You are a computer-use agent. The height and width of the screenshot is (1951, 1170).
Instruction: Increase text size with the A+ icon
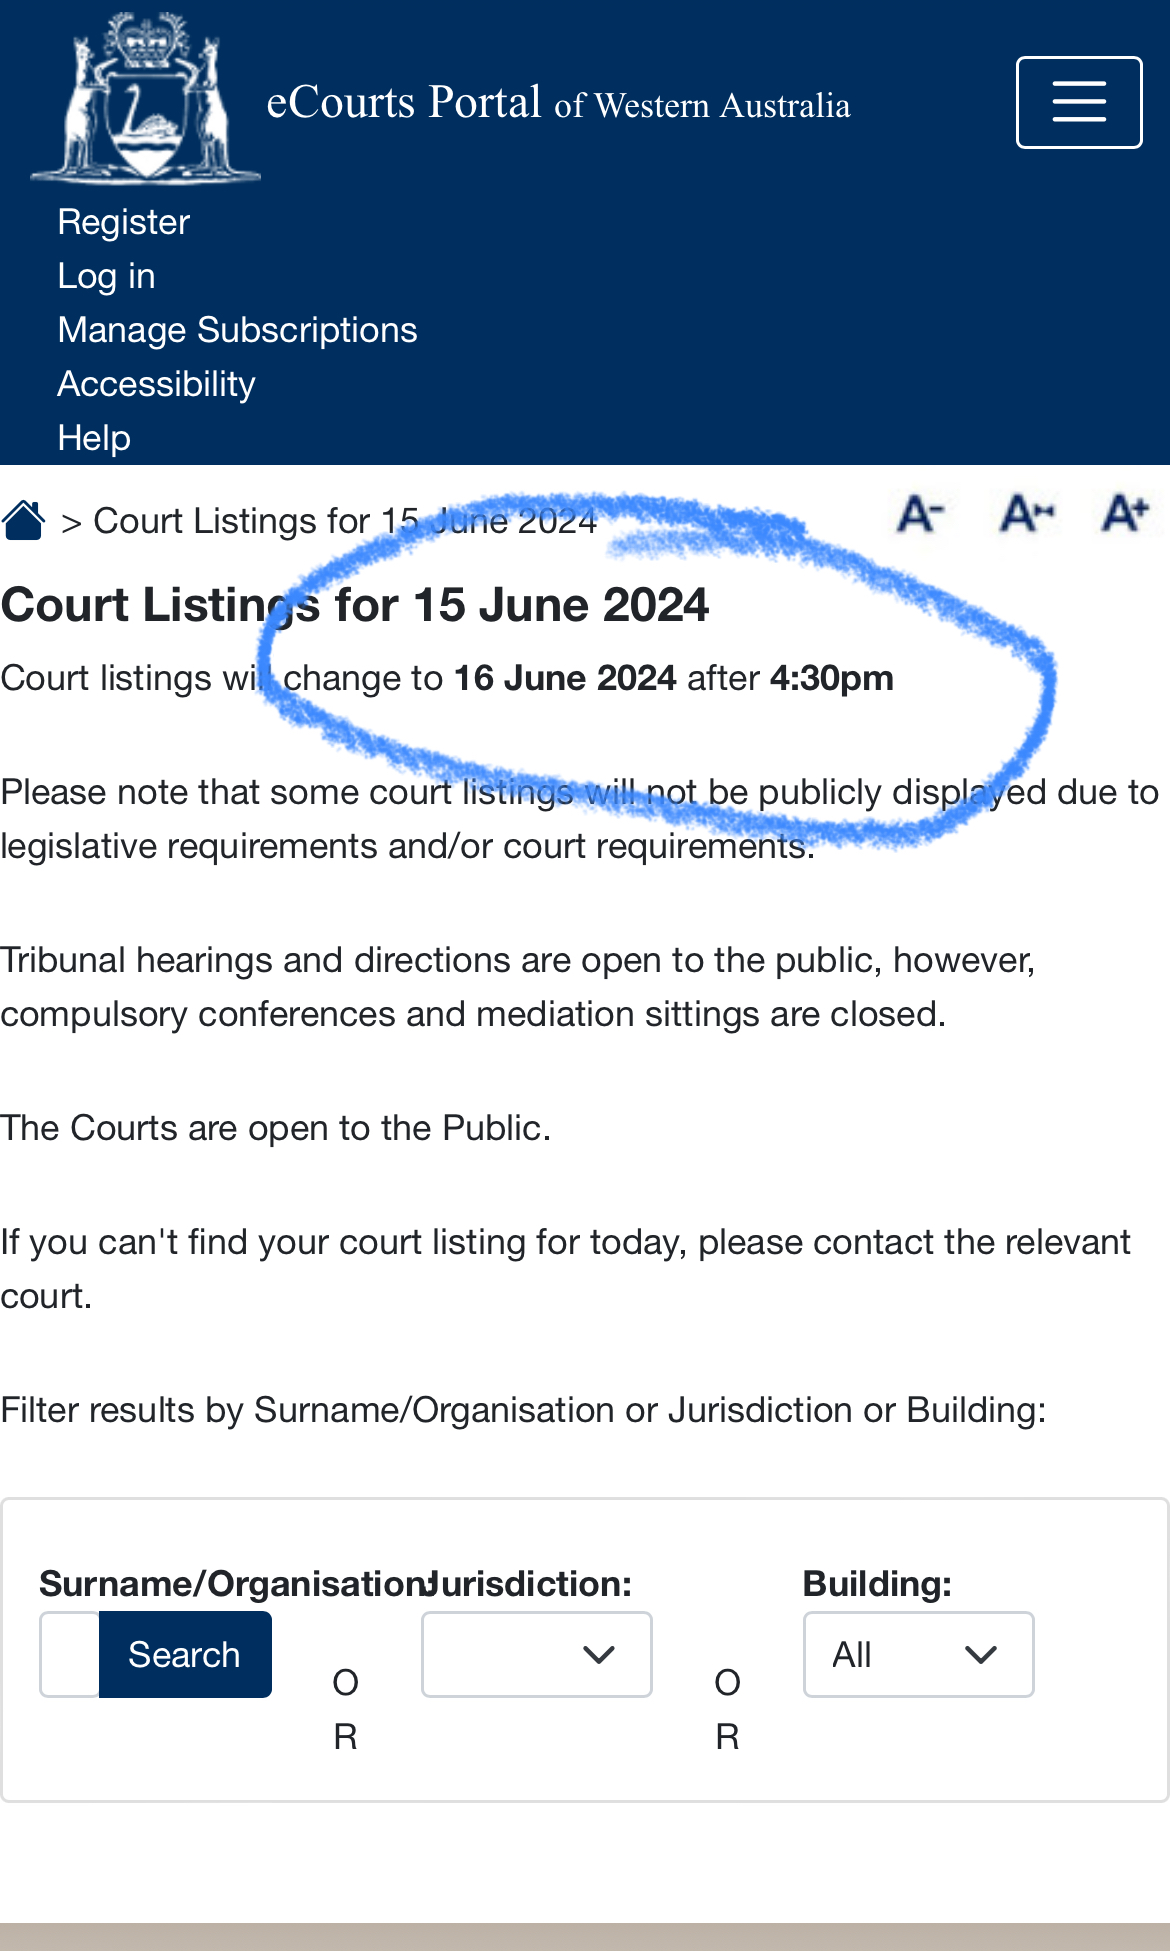click(x=1126, y=514)
